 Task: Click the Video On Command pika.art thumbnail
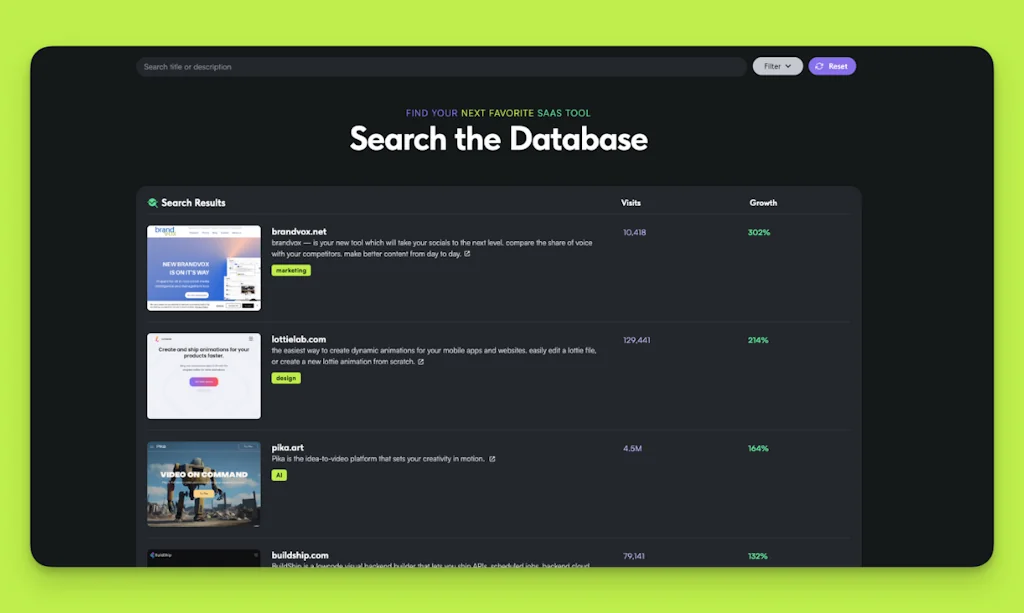click(203, 483)
